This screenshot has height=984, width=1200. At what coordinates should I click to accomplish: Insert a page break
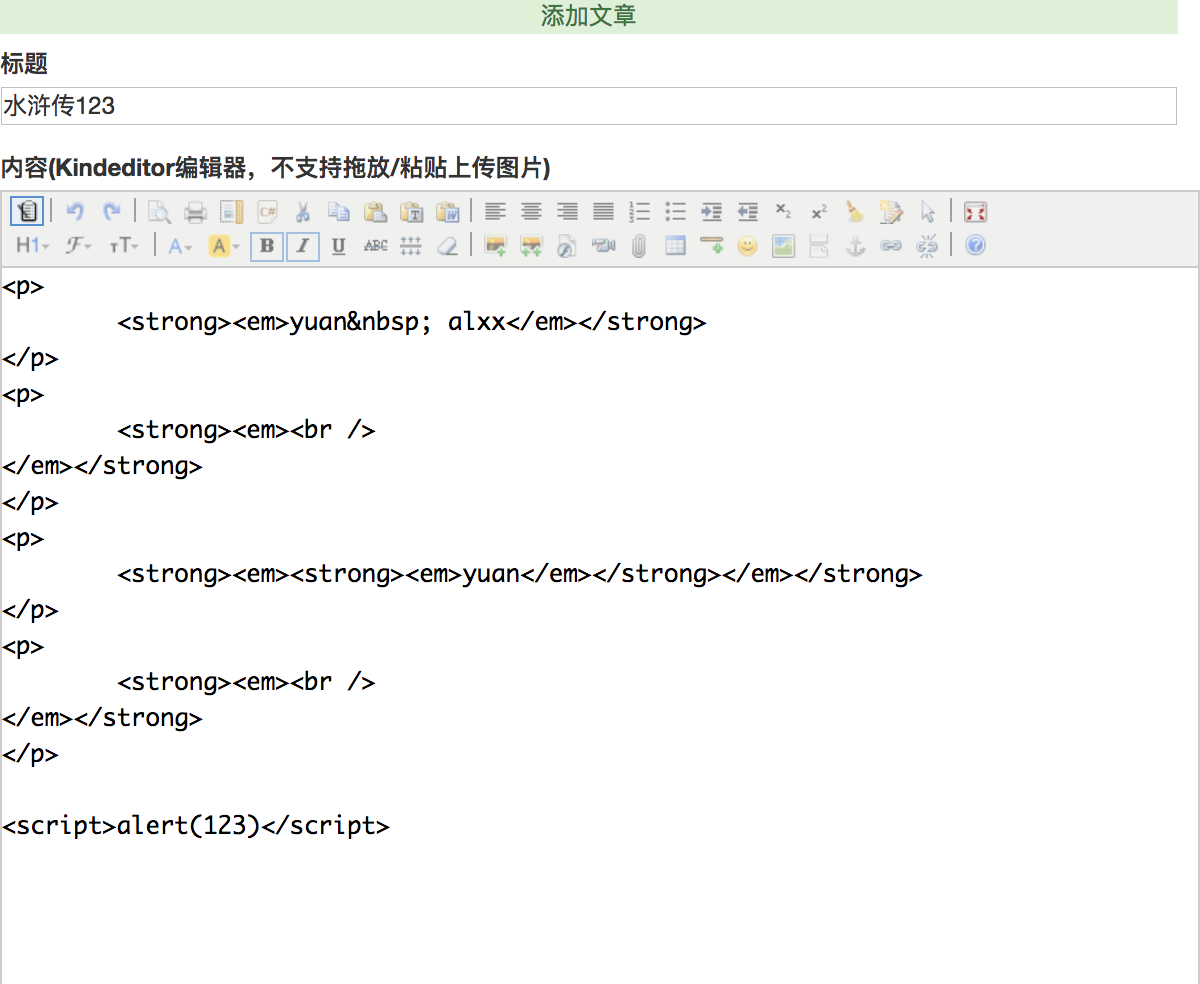coord(819,245)
